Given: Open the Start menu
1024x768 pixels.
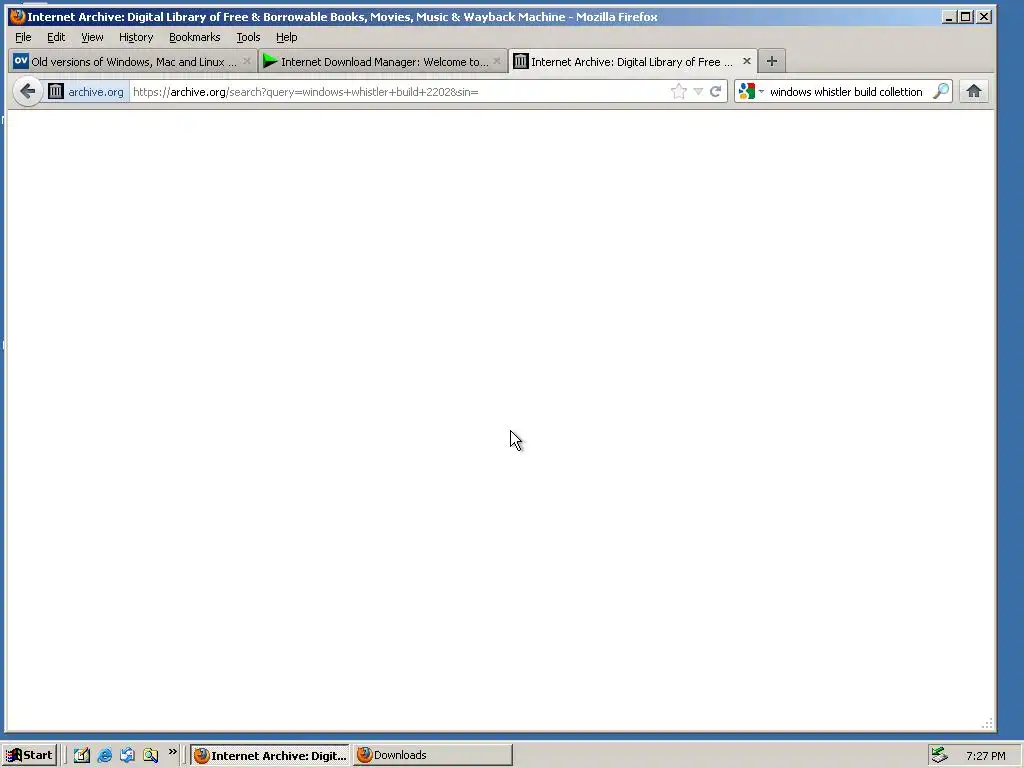Looking at the screenshot, I should coord(29,755).
